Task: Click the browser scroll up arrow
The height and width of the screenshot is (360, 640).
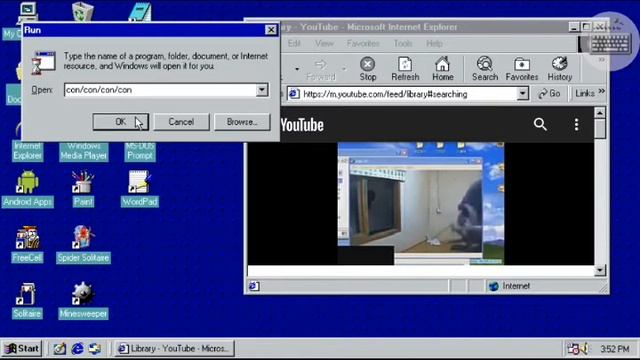Action: [600, 113]
